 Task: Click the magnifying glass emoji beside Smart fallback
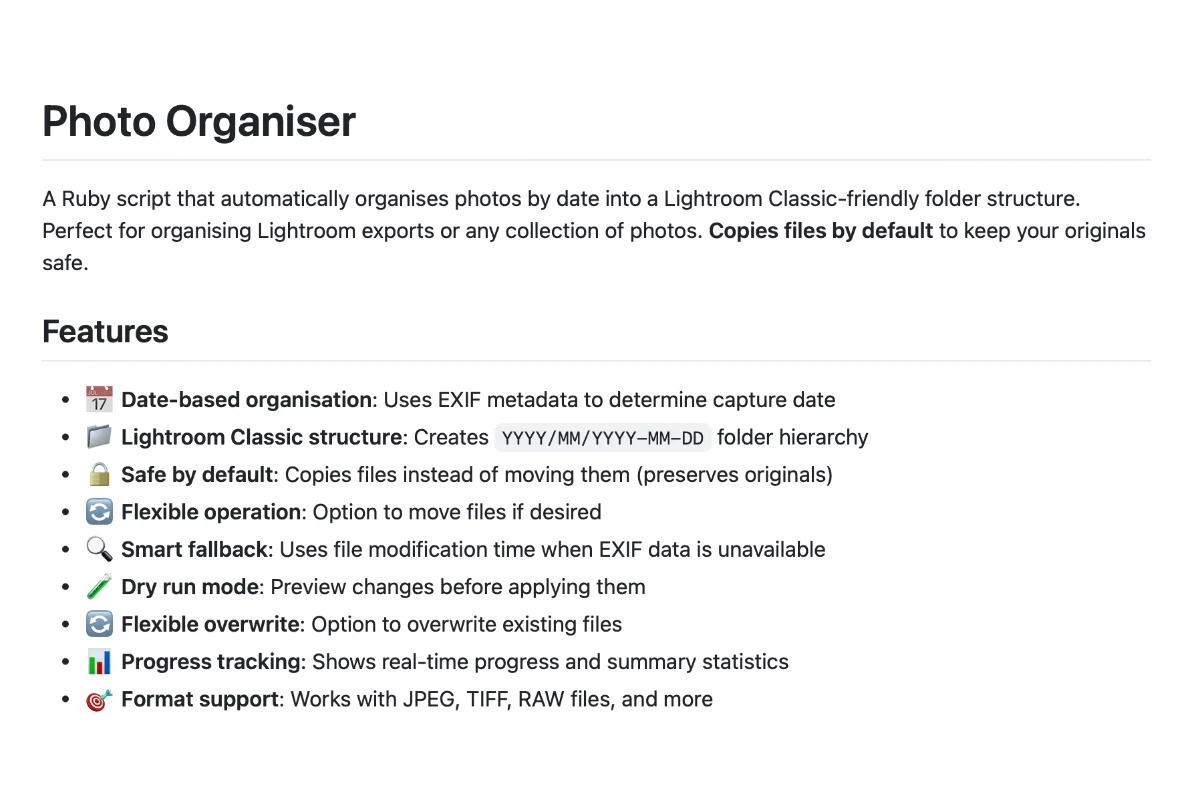pyautogui.click(x=99, y=549)
